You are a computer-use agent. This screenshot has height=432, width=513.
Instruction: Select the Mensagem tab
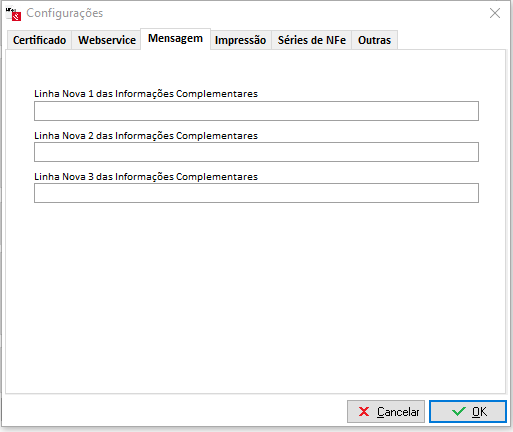175,39
